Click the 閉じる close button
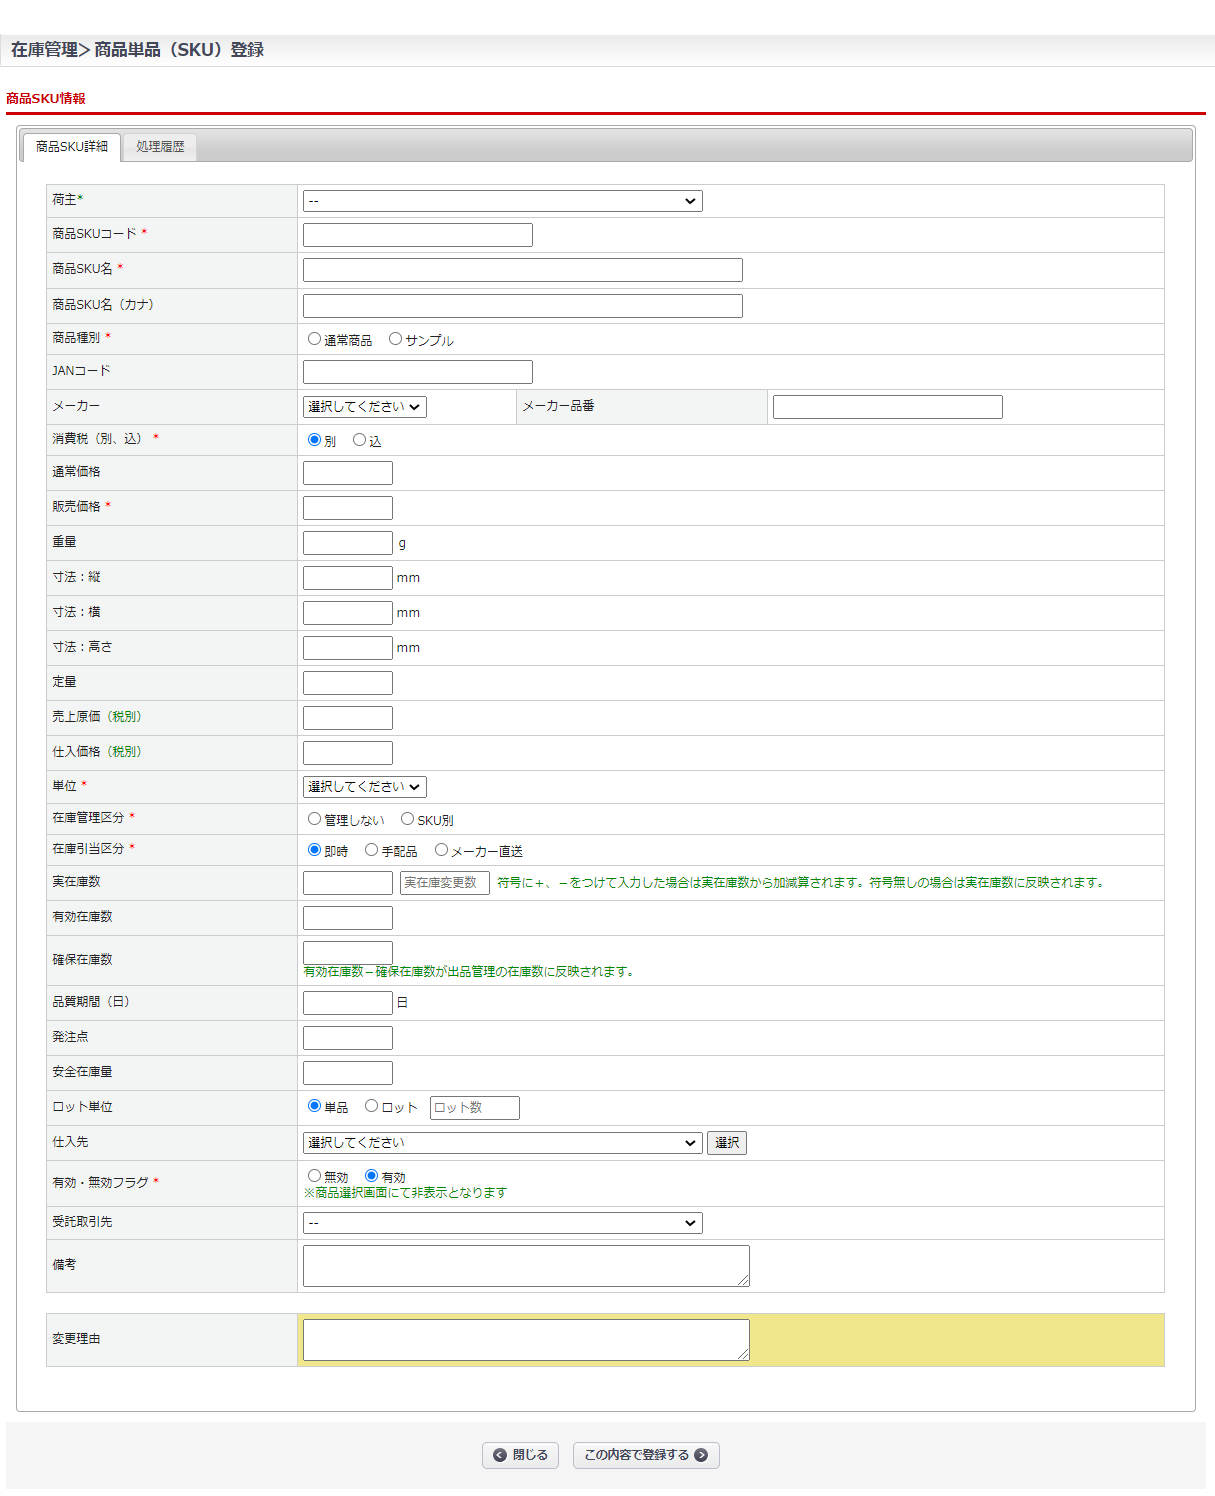The height and width of the screenshot is (1496, 1215). click(x=520, y=1455)
